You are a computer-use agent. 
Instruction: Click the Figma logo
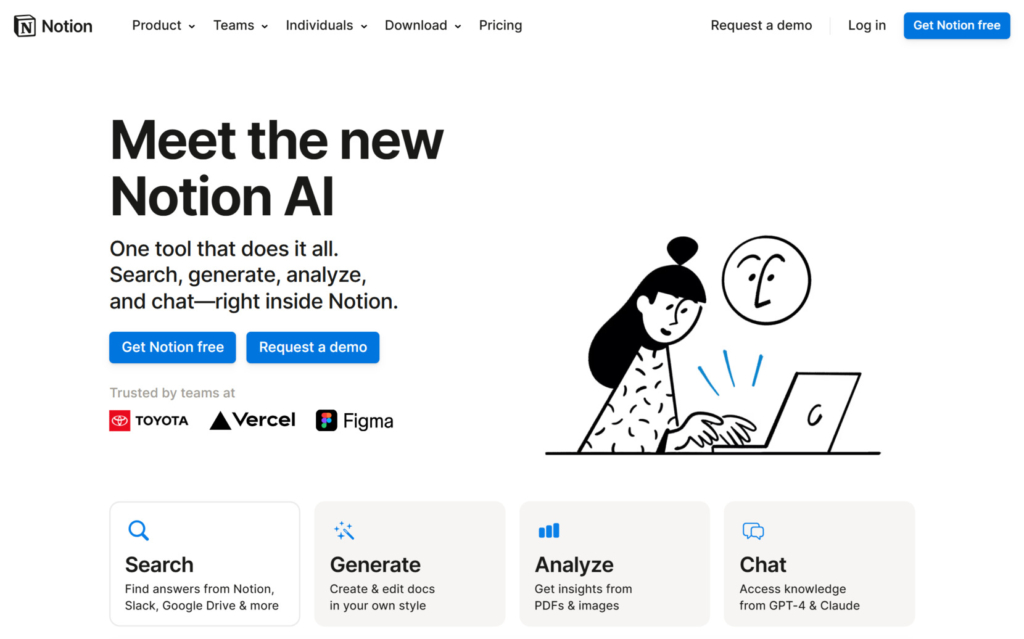pos(354,420)
